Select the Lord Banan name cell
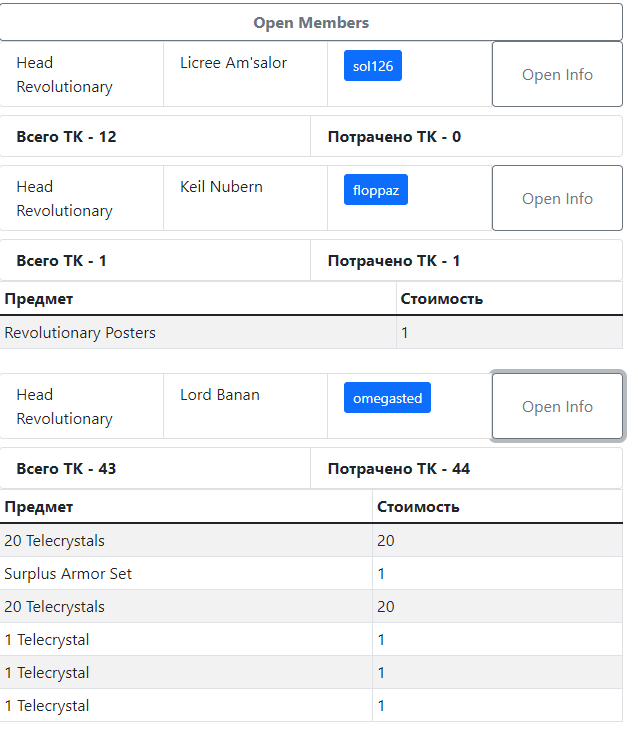 click(x=246, y=406)
